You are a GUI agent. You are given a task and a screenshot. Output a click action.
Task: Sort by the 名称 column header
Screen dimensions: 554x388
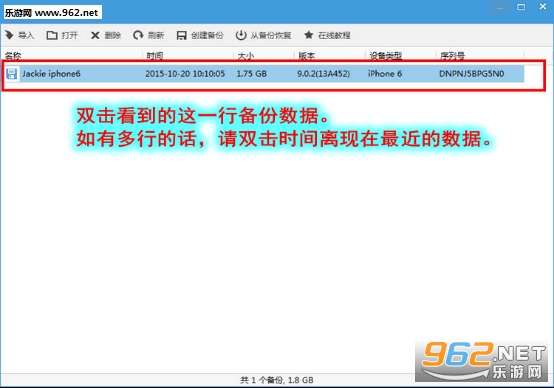pyautogui.click(x=13, y=55)
